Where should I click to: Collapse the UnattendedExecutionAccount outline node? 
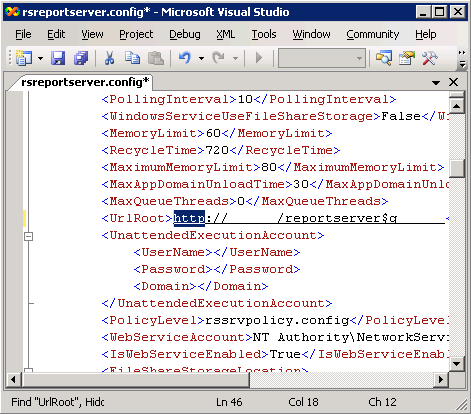pos(29,236)
